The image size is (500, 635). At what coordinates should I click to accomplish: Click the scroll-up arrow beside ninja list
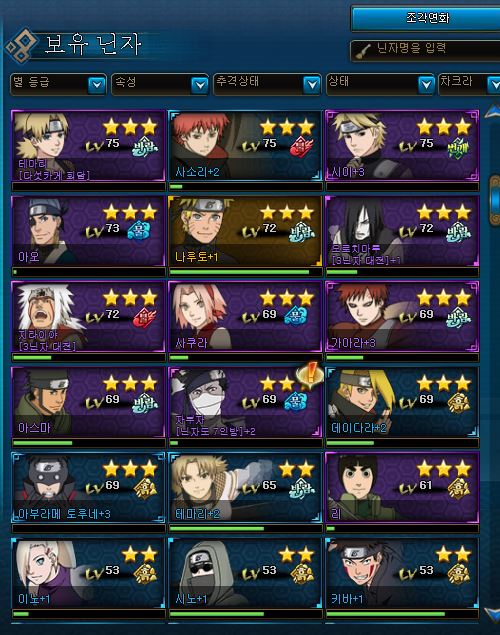[494, 111]
